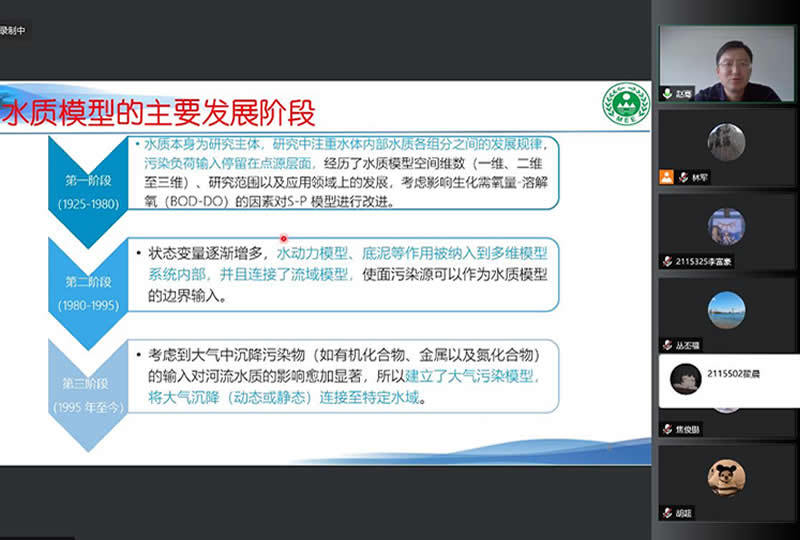Click the muted microphone icon for 丛丕福

667,345
